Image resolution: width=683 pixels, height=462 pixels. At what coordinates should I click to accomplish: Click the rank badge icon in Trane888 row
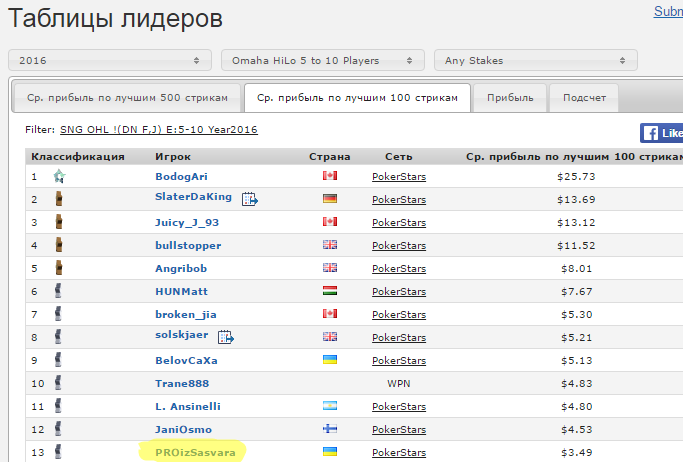(58, 383)
